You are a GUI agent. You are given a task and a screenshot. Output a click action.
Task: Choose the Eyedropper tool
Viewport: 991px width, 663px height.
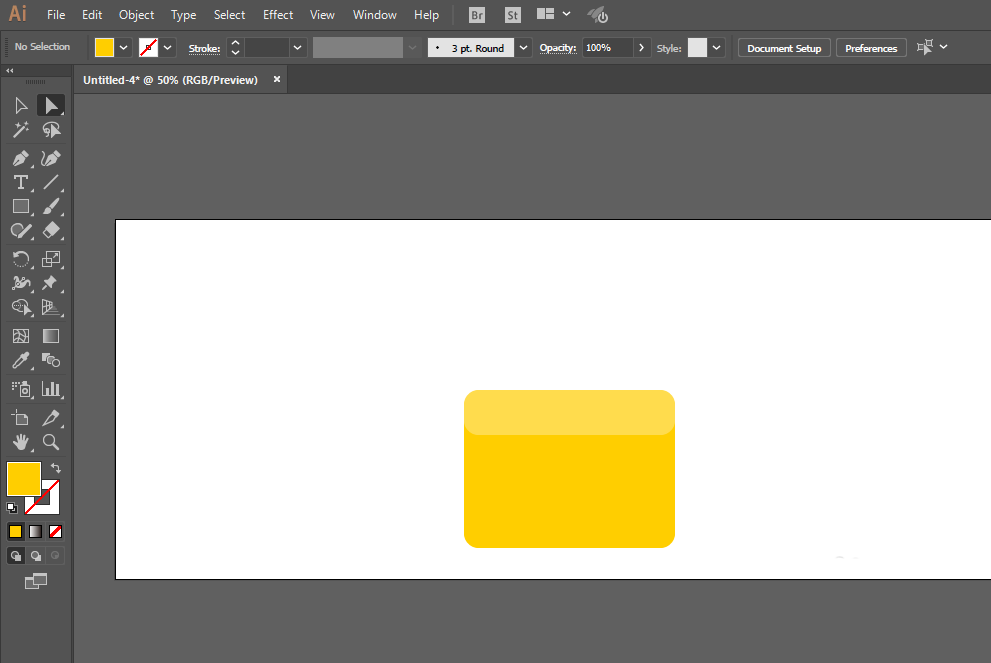pyautogui.click(x=20, y=360)
